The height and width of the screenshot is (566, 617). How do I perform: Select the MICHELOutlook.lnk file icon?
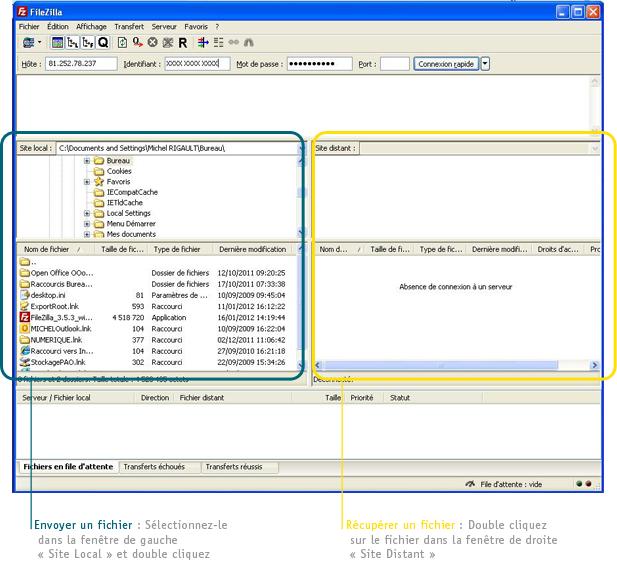(x=25, y=328)
